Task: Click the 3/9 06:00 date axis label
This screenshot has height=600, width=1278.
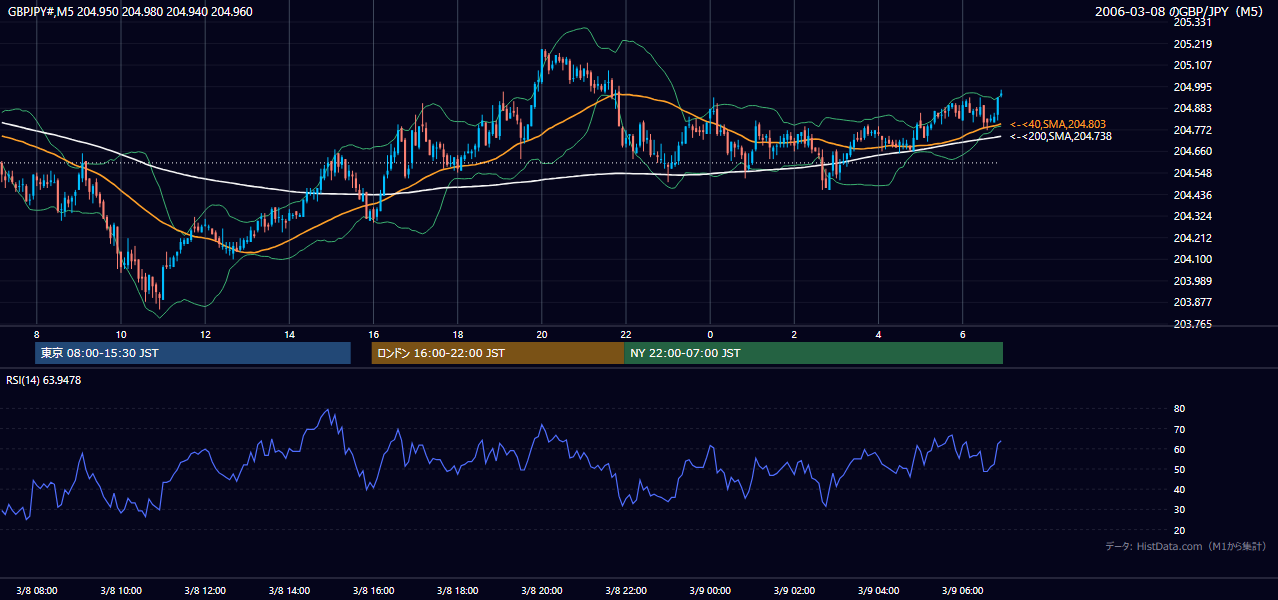Action: point(962,590)
